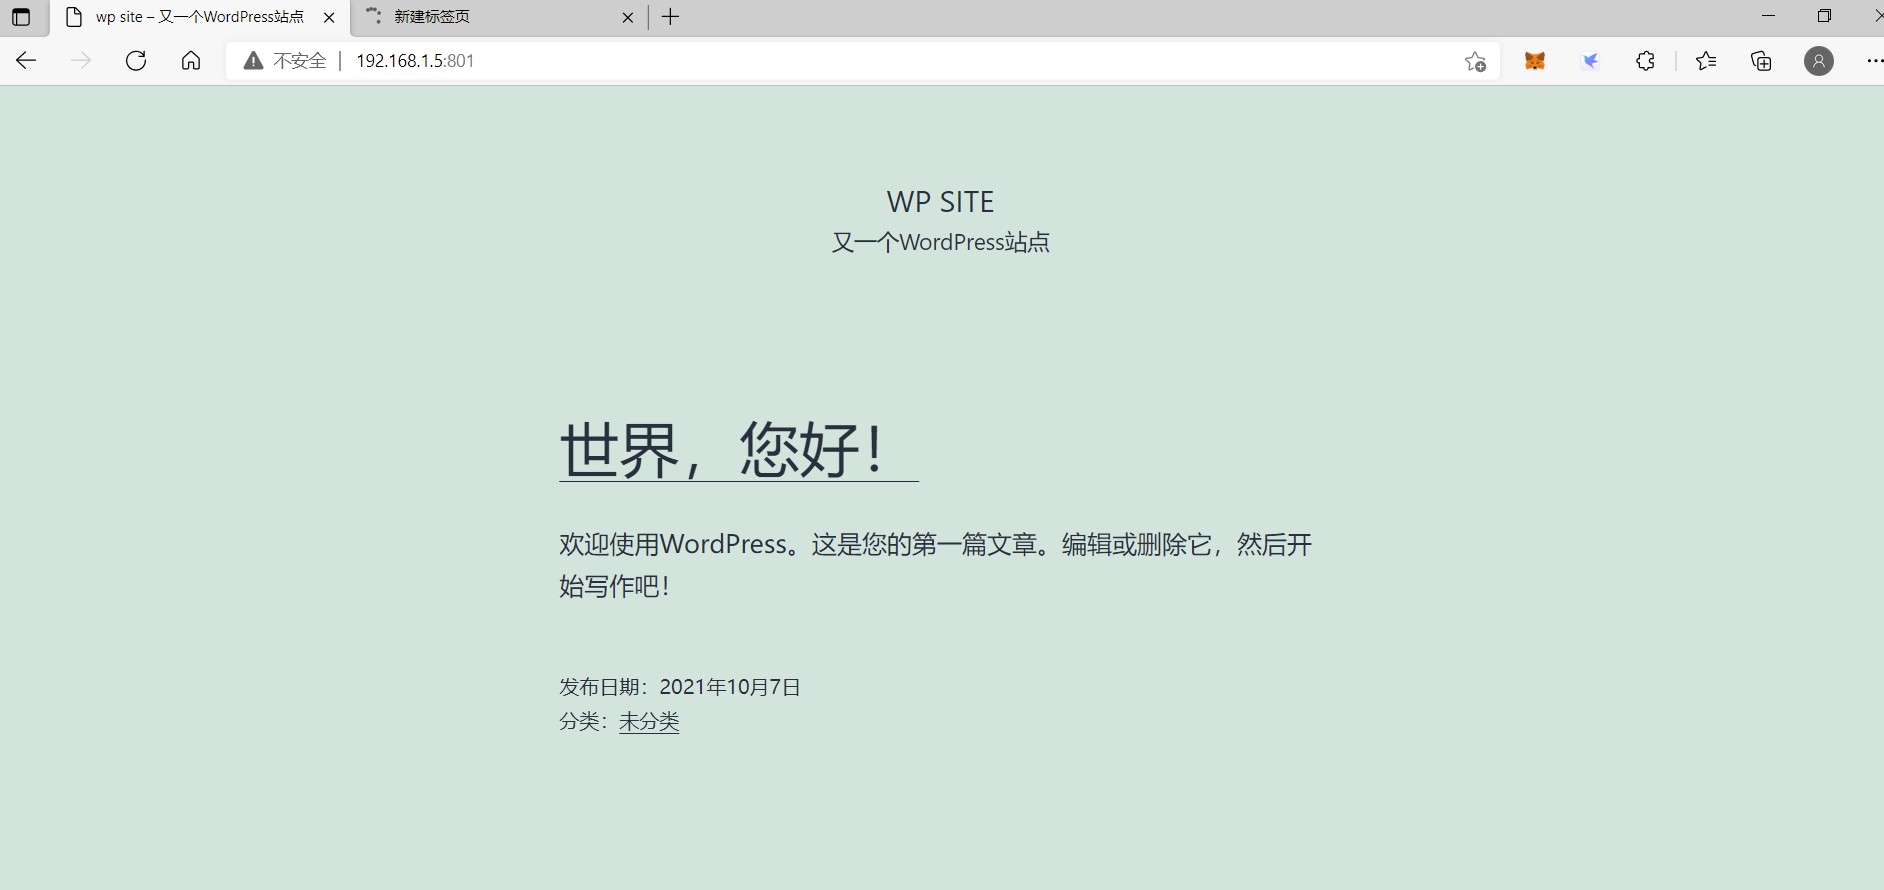This screenshot has width=1884, height=890.
Task: Minimize the browser window
Action: pyautogui.click(x=1768, y=16)
